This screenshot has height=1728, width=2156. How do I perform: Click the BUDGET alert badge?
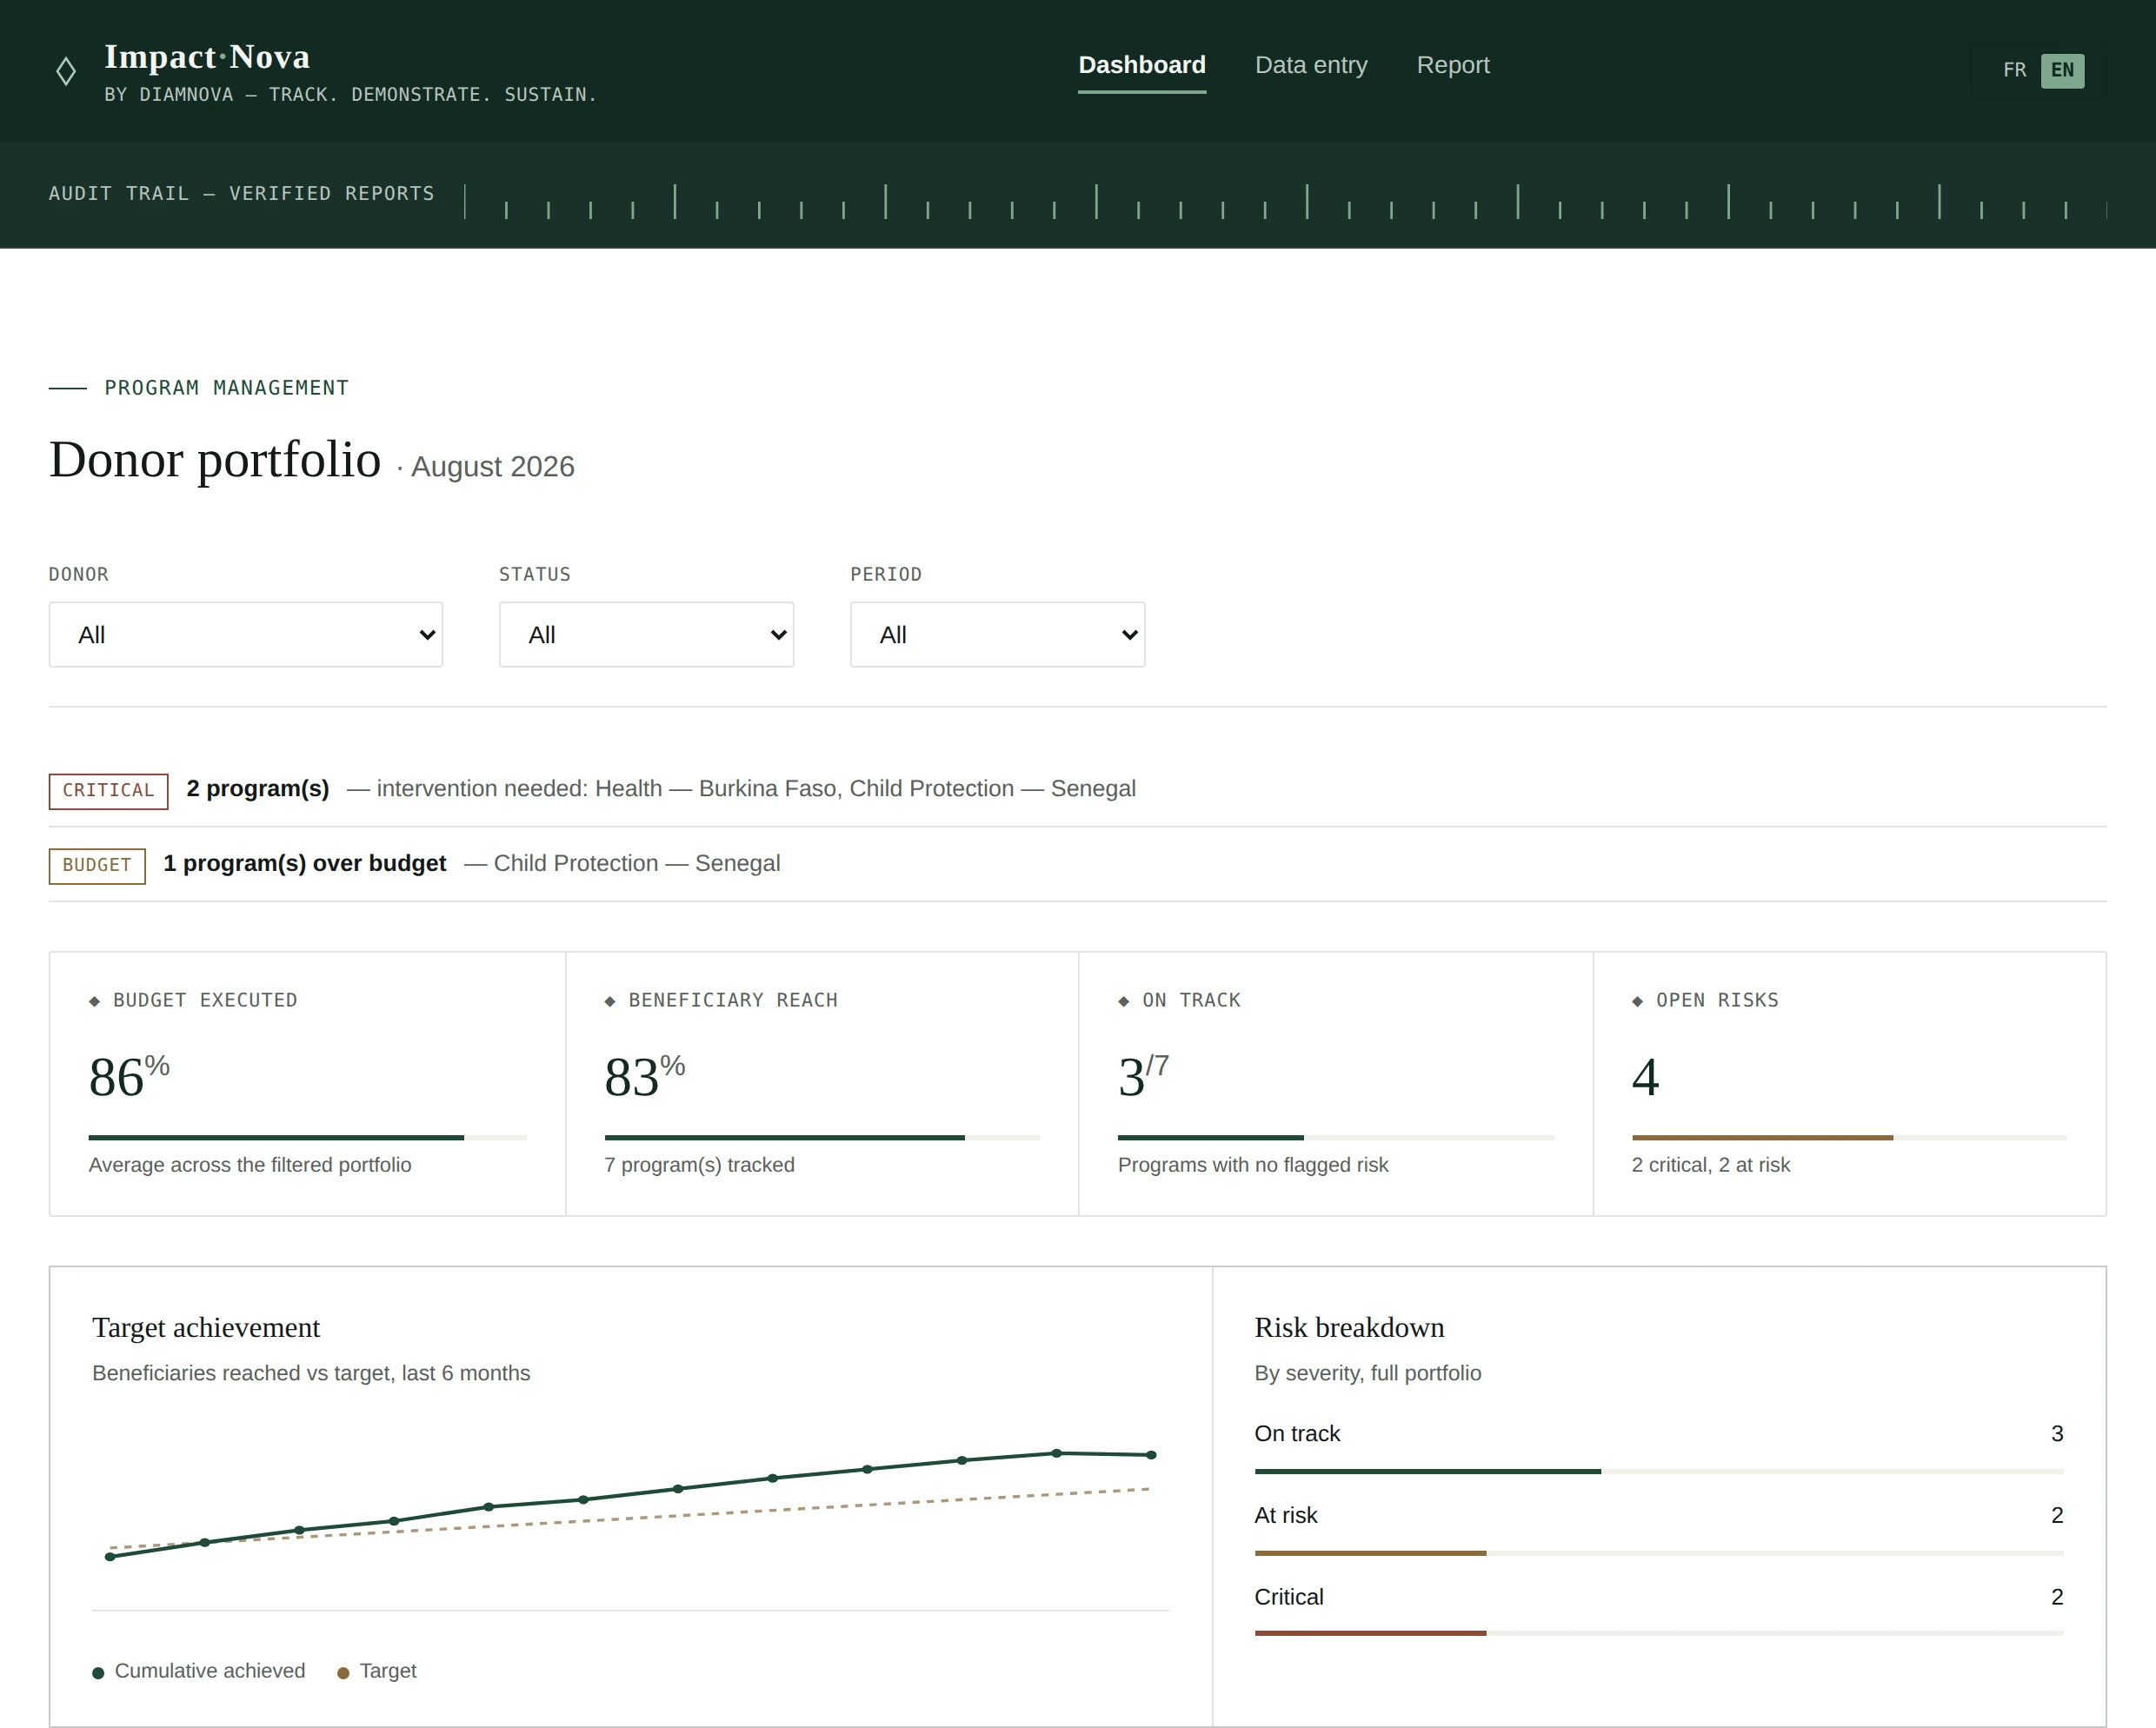(97, 865)
